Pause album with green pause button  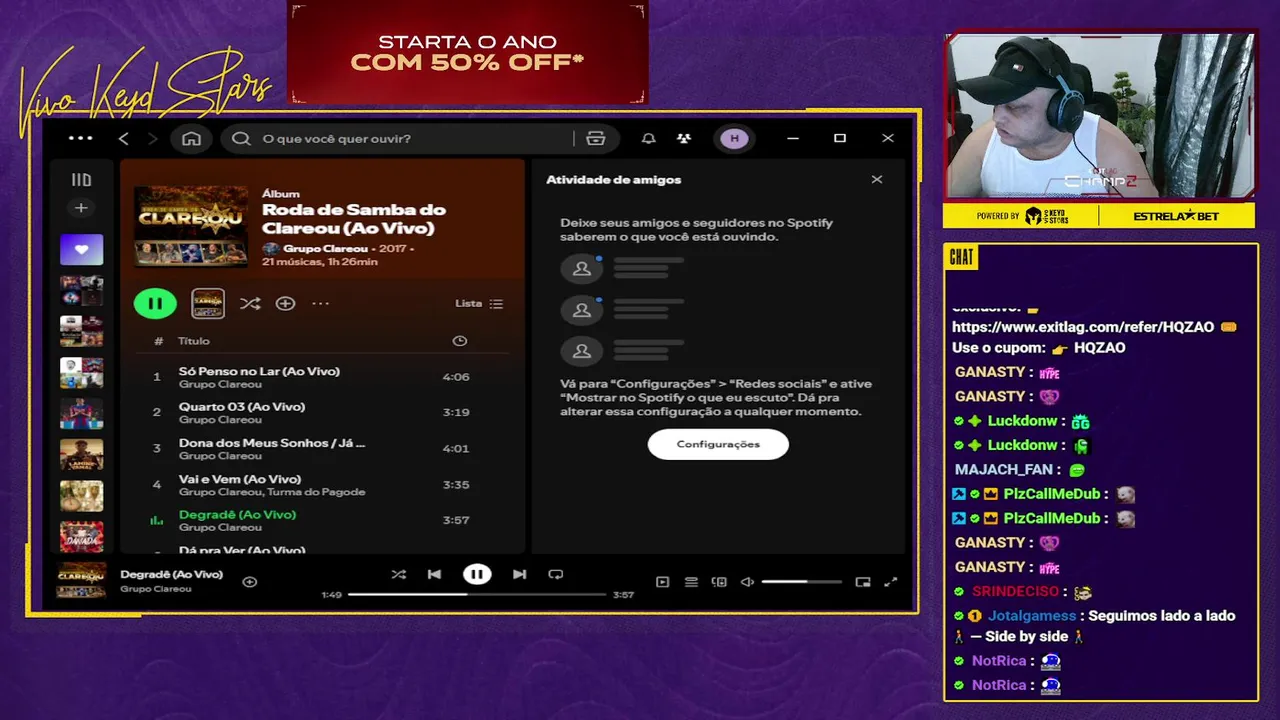[155, 303]
